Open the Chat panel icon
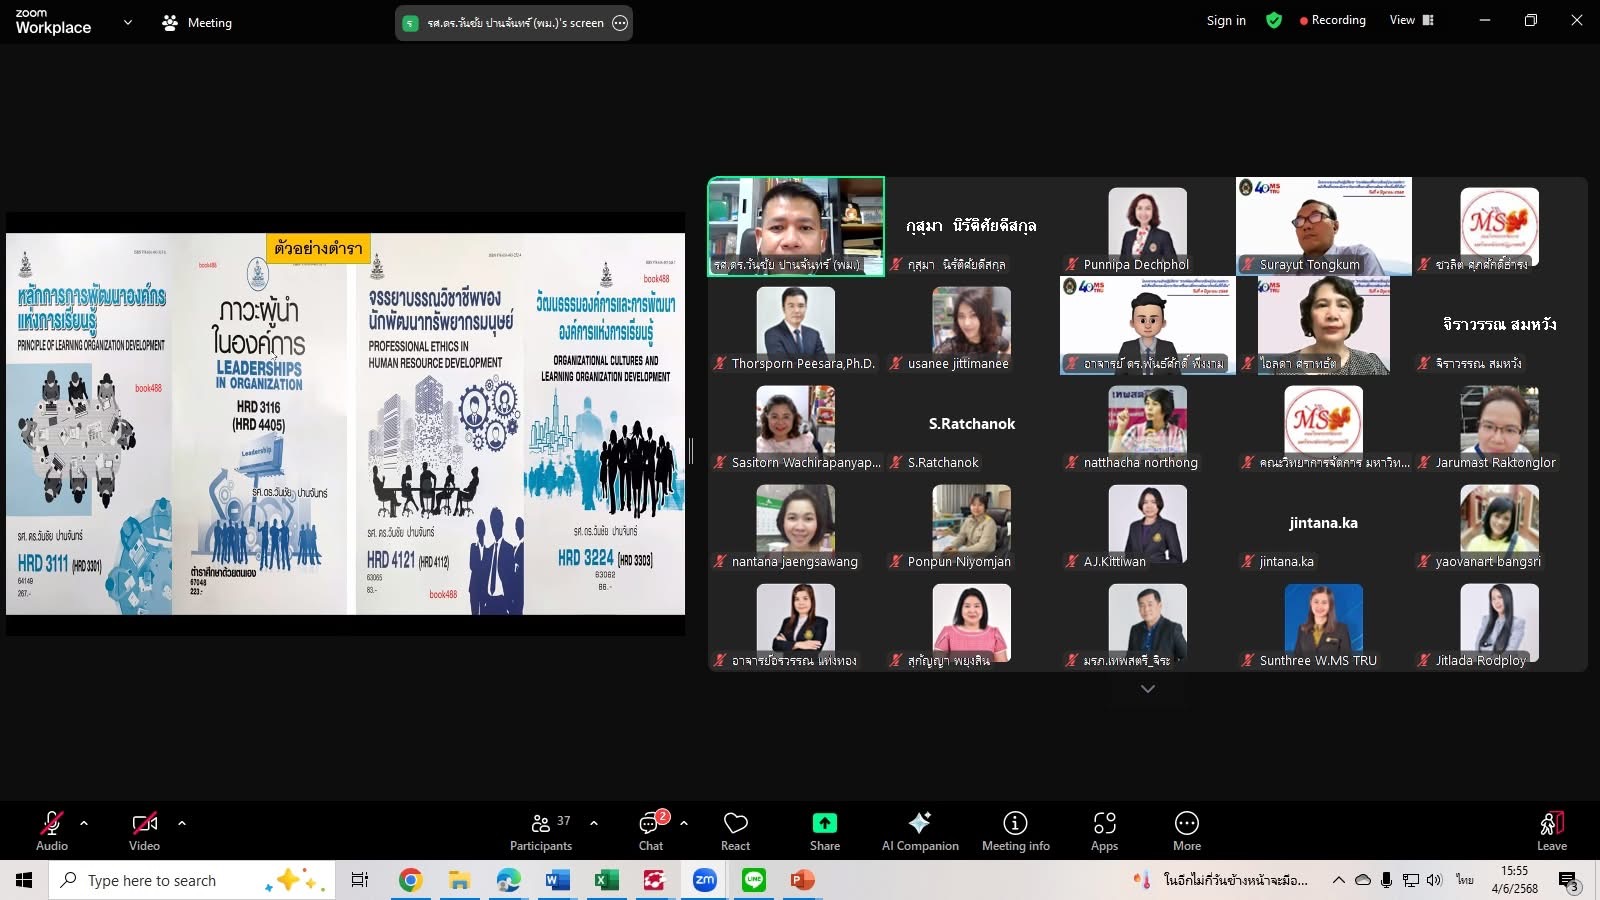The height and width of the screenshot is (900, 1600). click(650, 824)
